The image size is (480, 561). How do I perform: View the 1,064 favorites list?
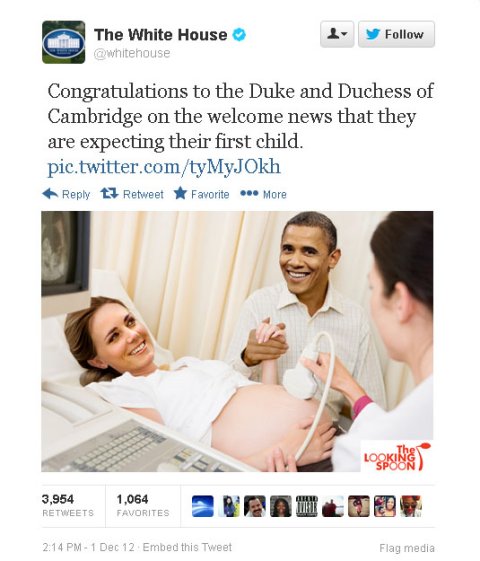[143, 506]
